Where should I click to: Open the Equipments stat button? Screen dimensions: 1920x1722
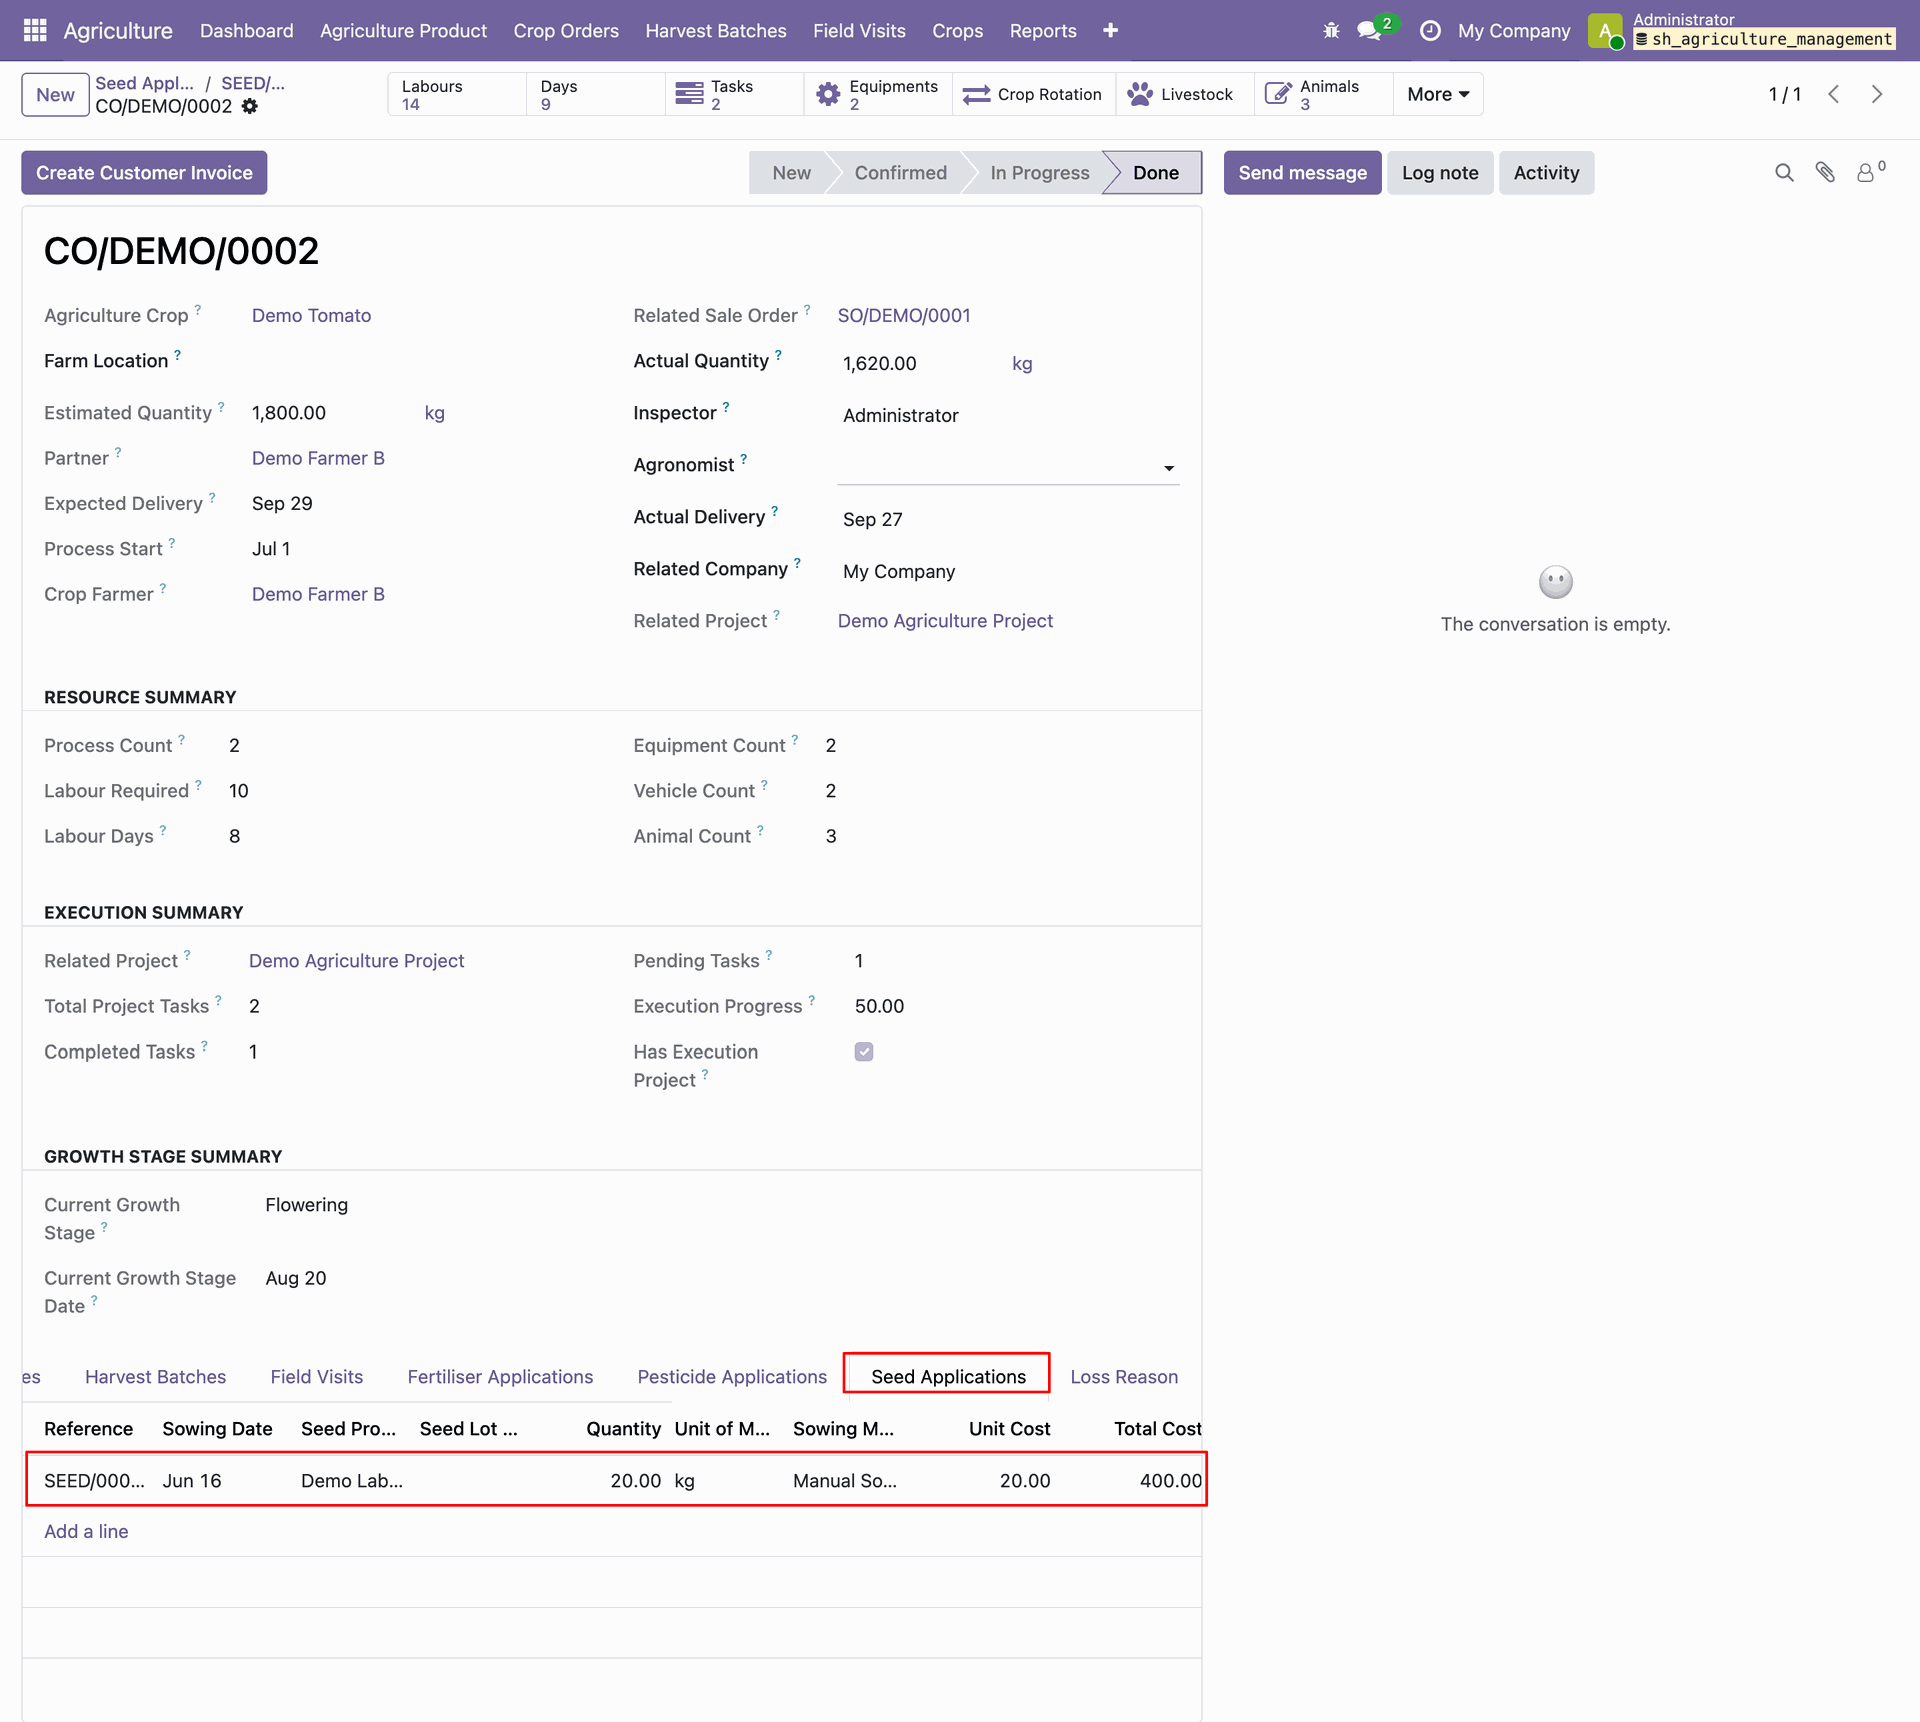coord(878,94)
